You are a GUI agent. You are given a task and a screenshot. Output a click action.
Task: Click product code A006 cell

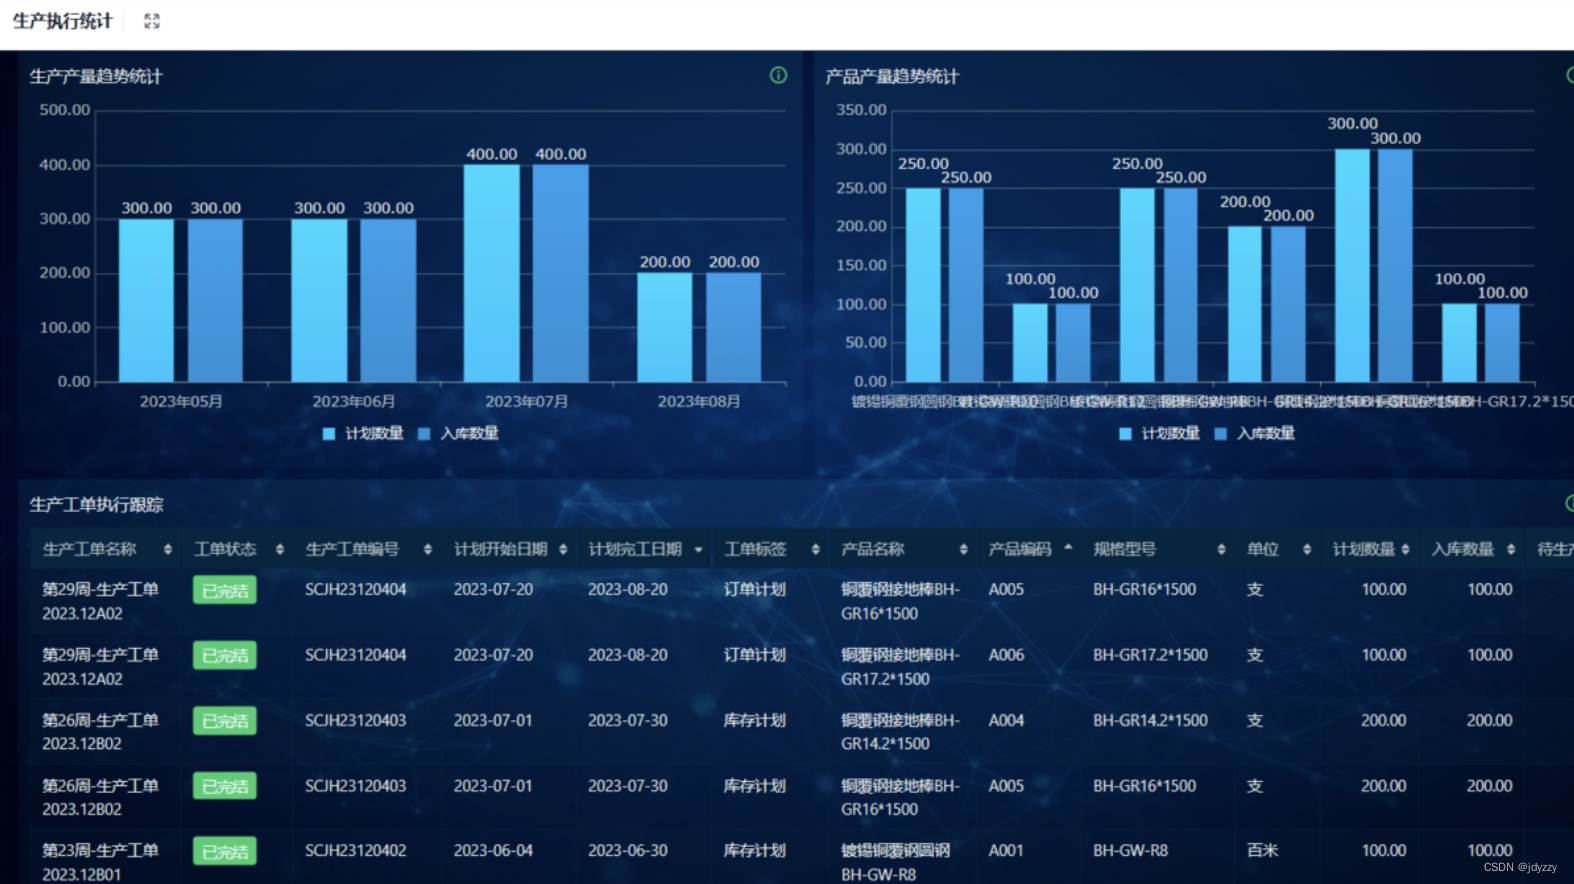(x=1006, y=655)
